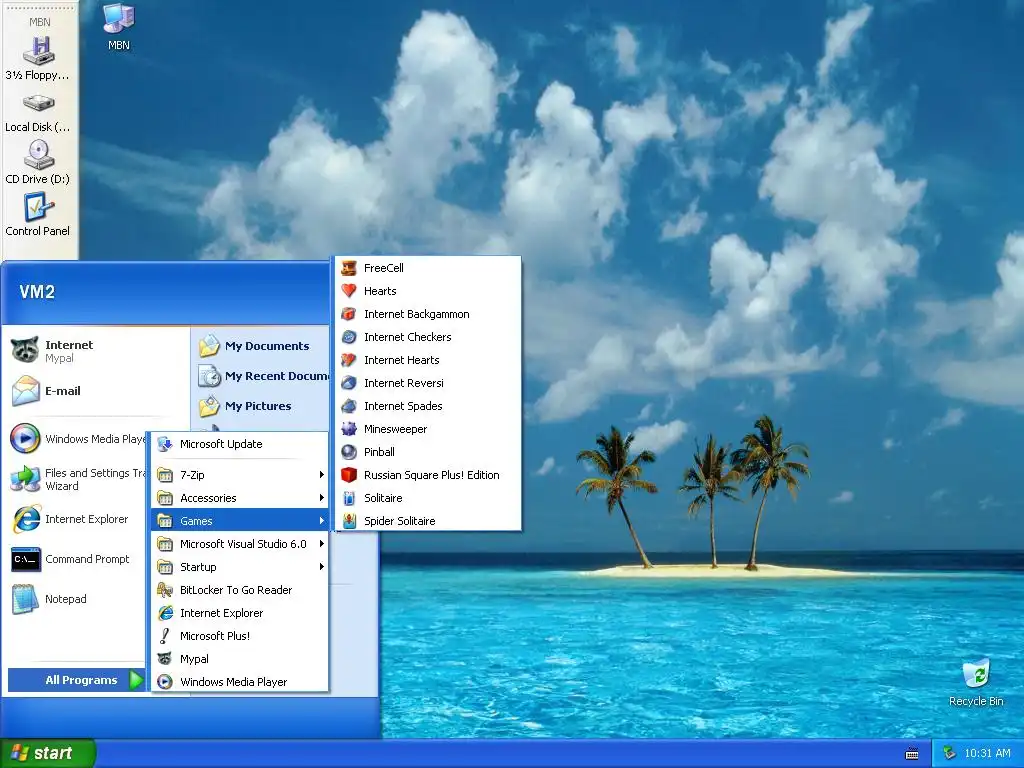Launch FreeCell from the Games submenu
1024x768 pixels.
[428, 268]
